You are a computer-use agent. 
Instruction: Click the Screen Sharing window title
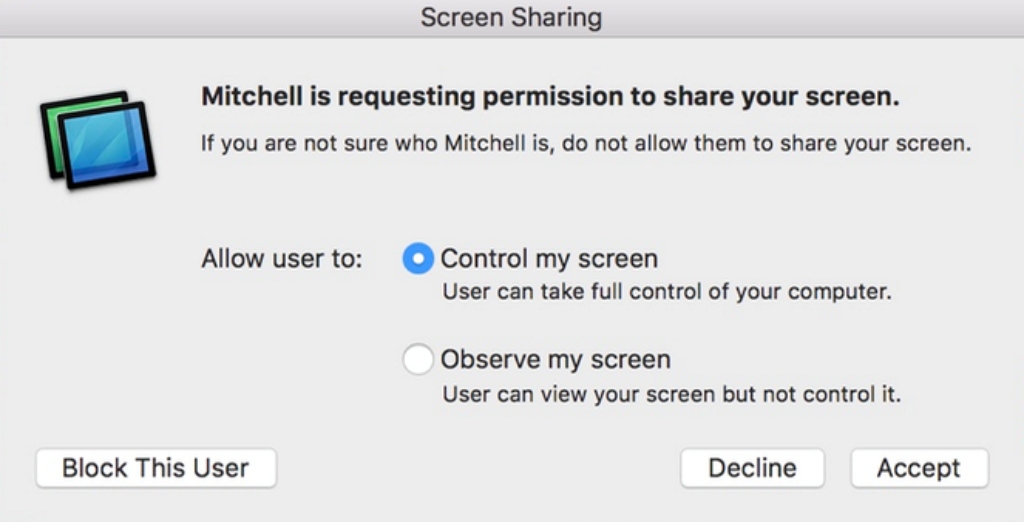[511, 18]
